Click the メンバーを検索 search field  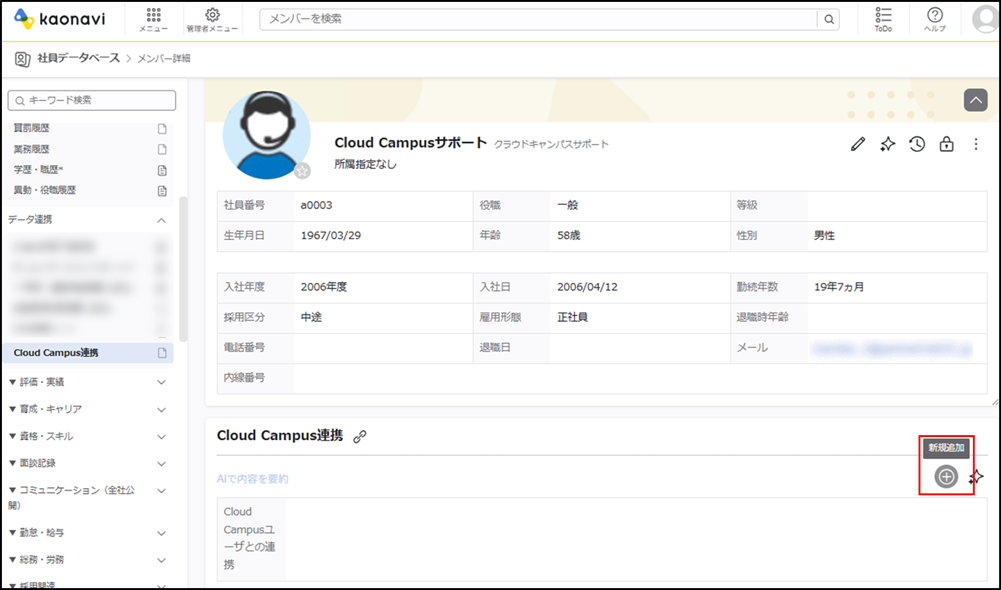[538, 19]
